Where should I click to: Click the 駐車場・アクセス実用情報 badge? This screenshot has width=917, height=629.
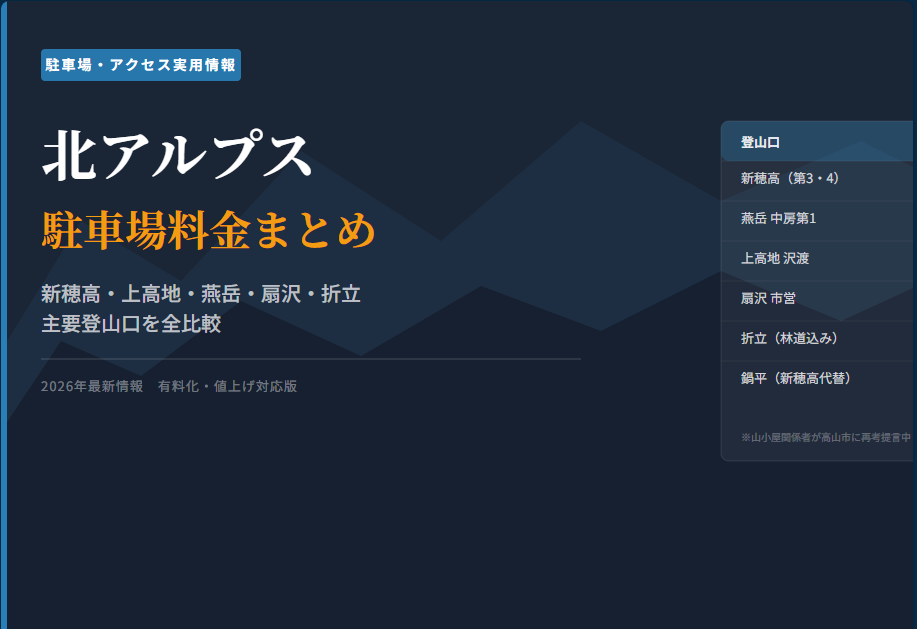pyautogui.click(x=140, y=65)
